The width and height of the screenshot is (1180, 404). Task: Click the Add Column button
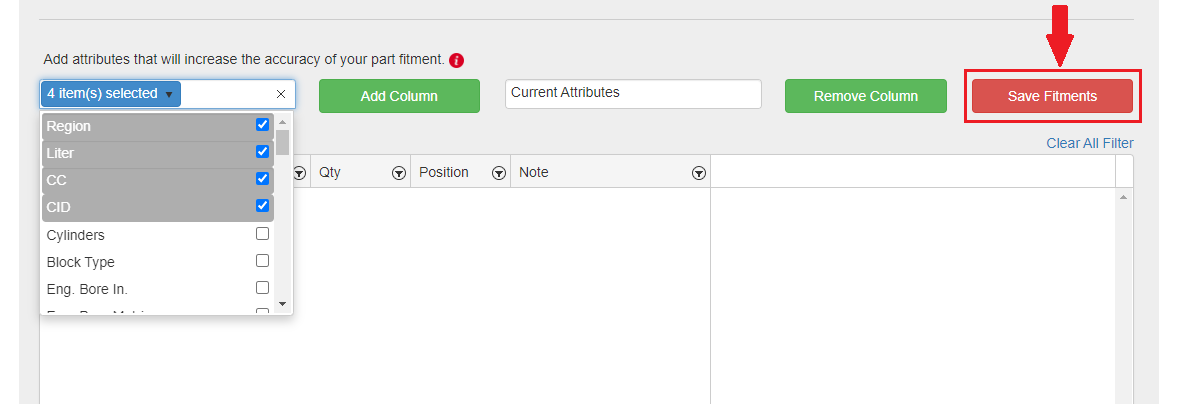coord(399,96)
